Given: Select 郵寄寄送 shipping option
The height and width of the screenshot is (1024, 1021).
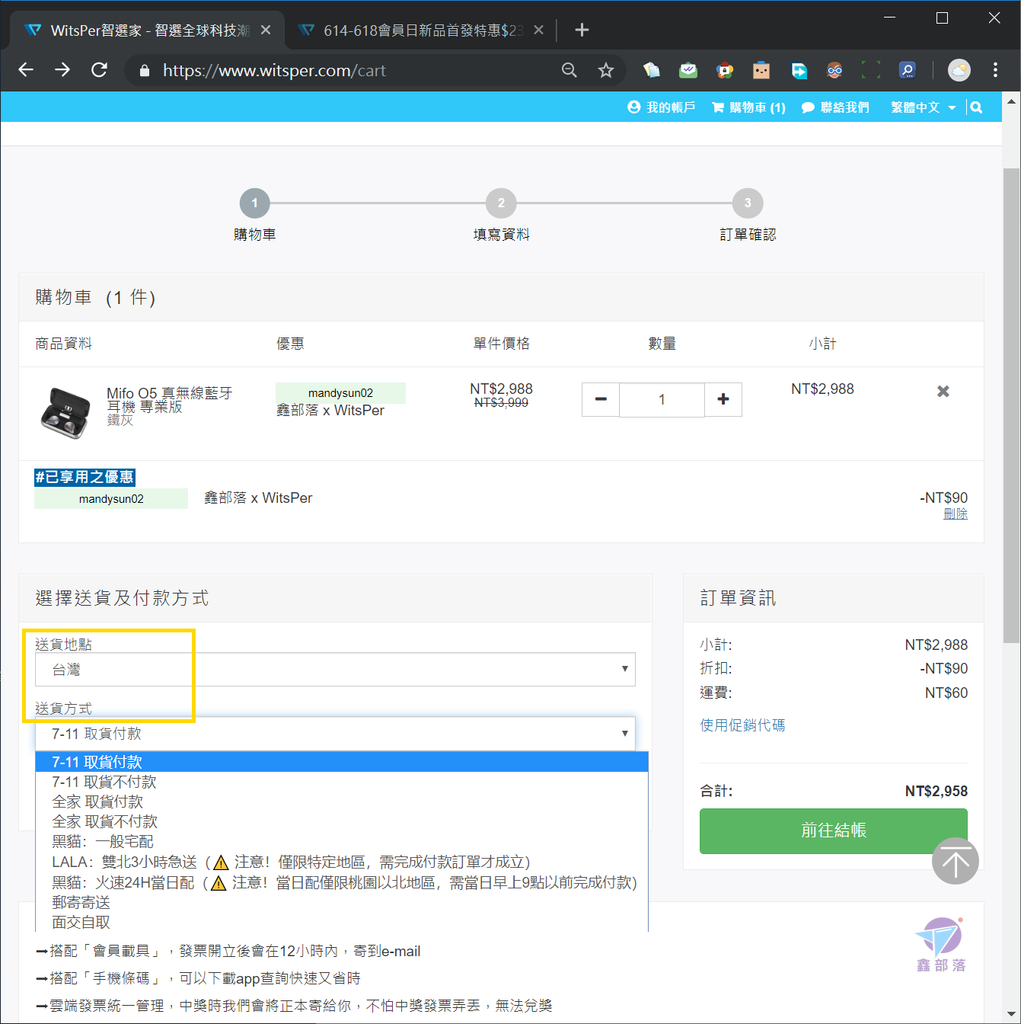Looking at the screenshot, I should pos(342,903).
